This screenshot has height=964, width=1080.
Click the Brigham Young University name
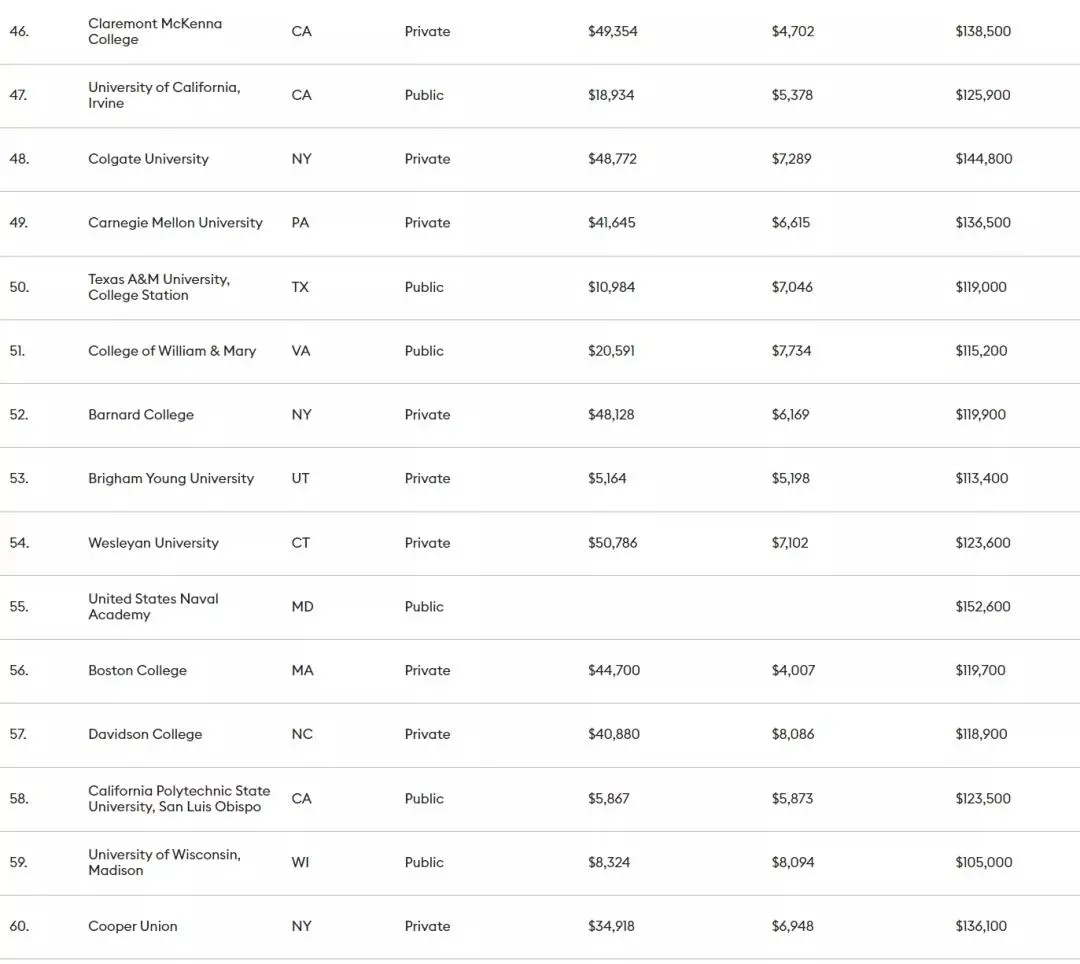point(171,479)
